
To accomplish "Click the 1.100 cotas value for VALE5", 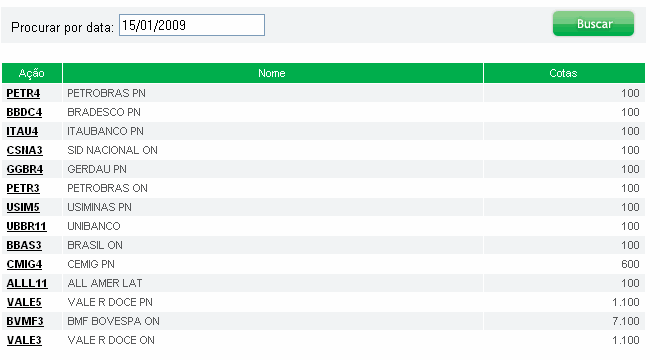I will [x=626, y=302].
